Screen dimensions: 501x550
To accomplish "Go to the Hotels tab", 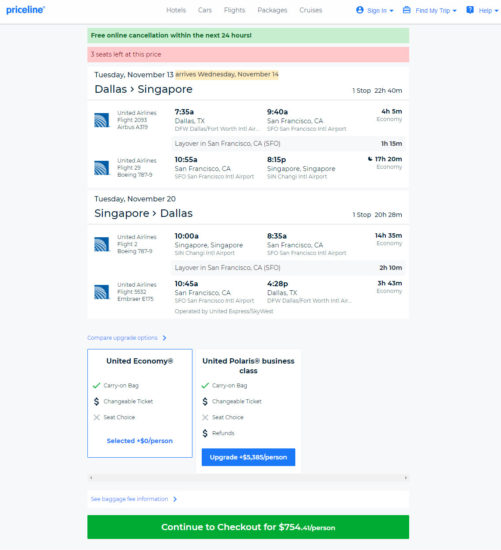I will click(176, 10).
